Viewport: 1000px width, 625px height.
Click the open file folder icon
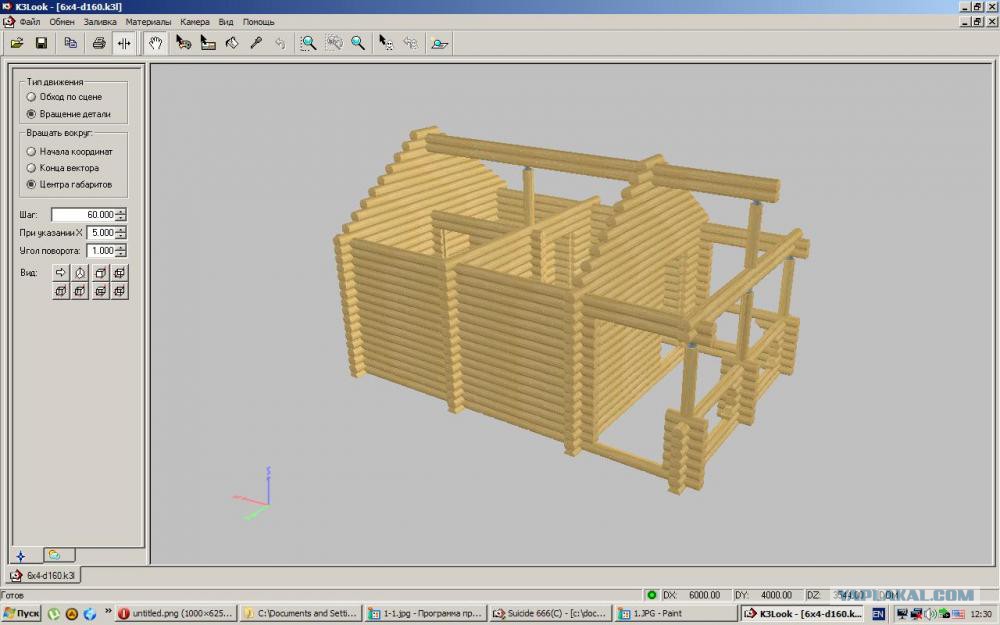[17, 43]
